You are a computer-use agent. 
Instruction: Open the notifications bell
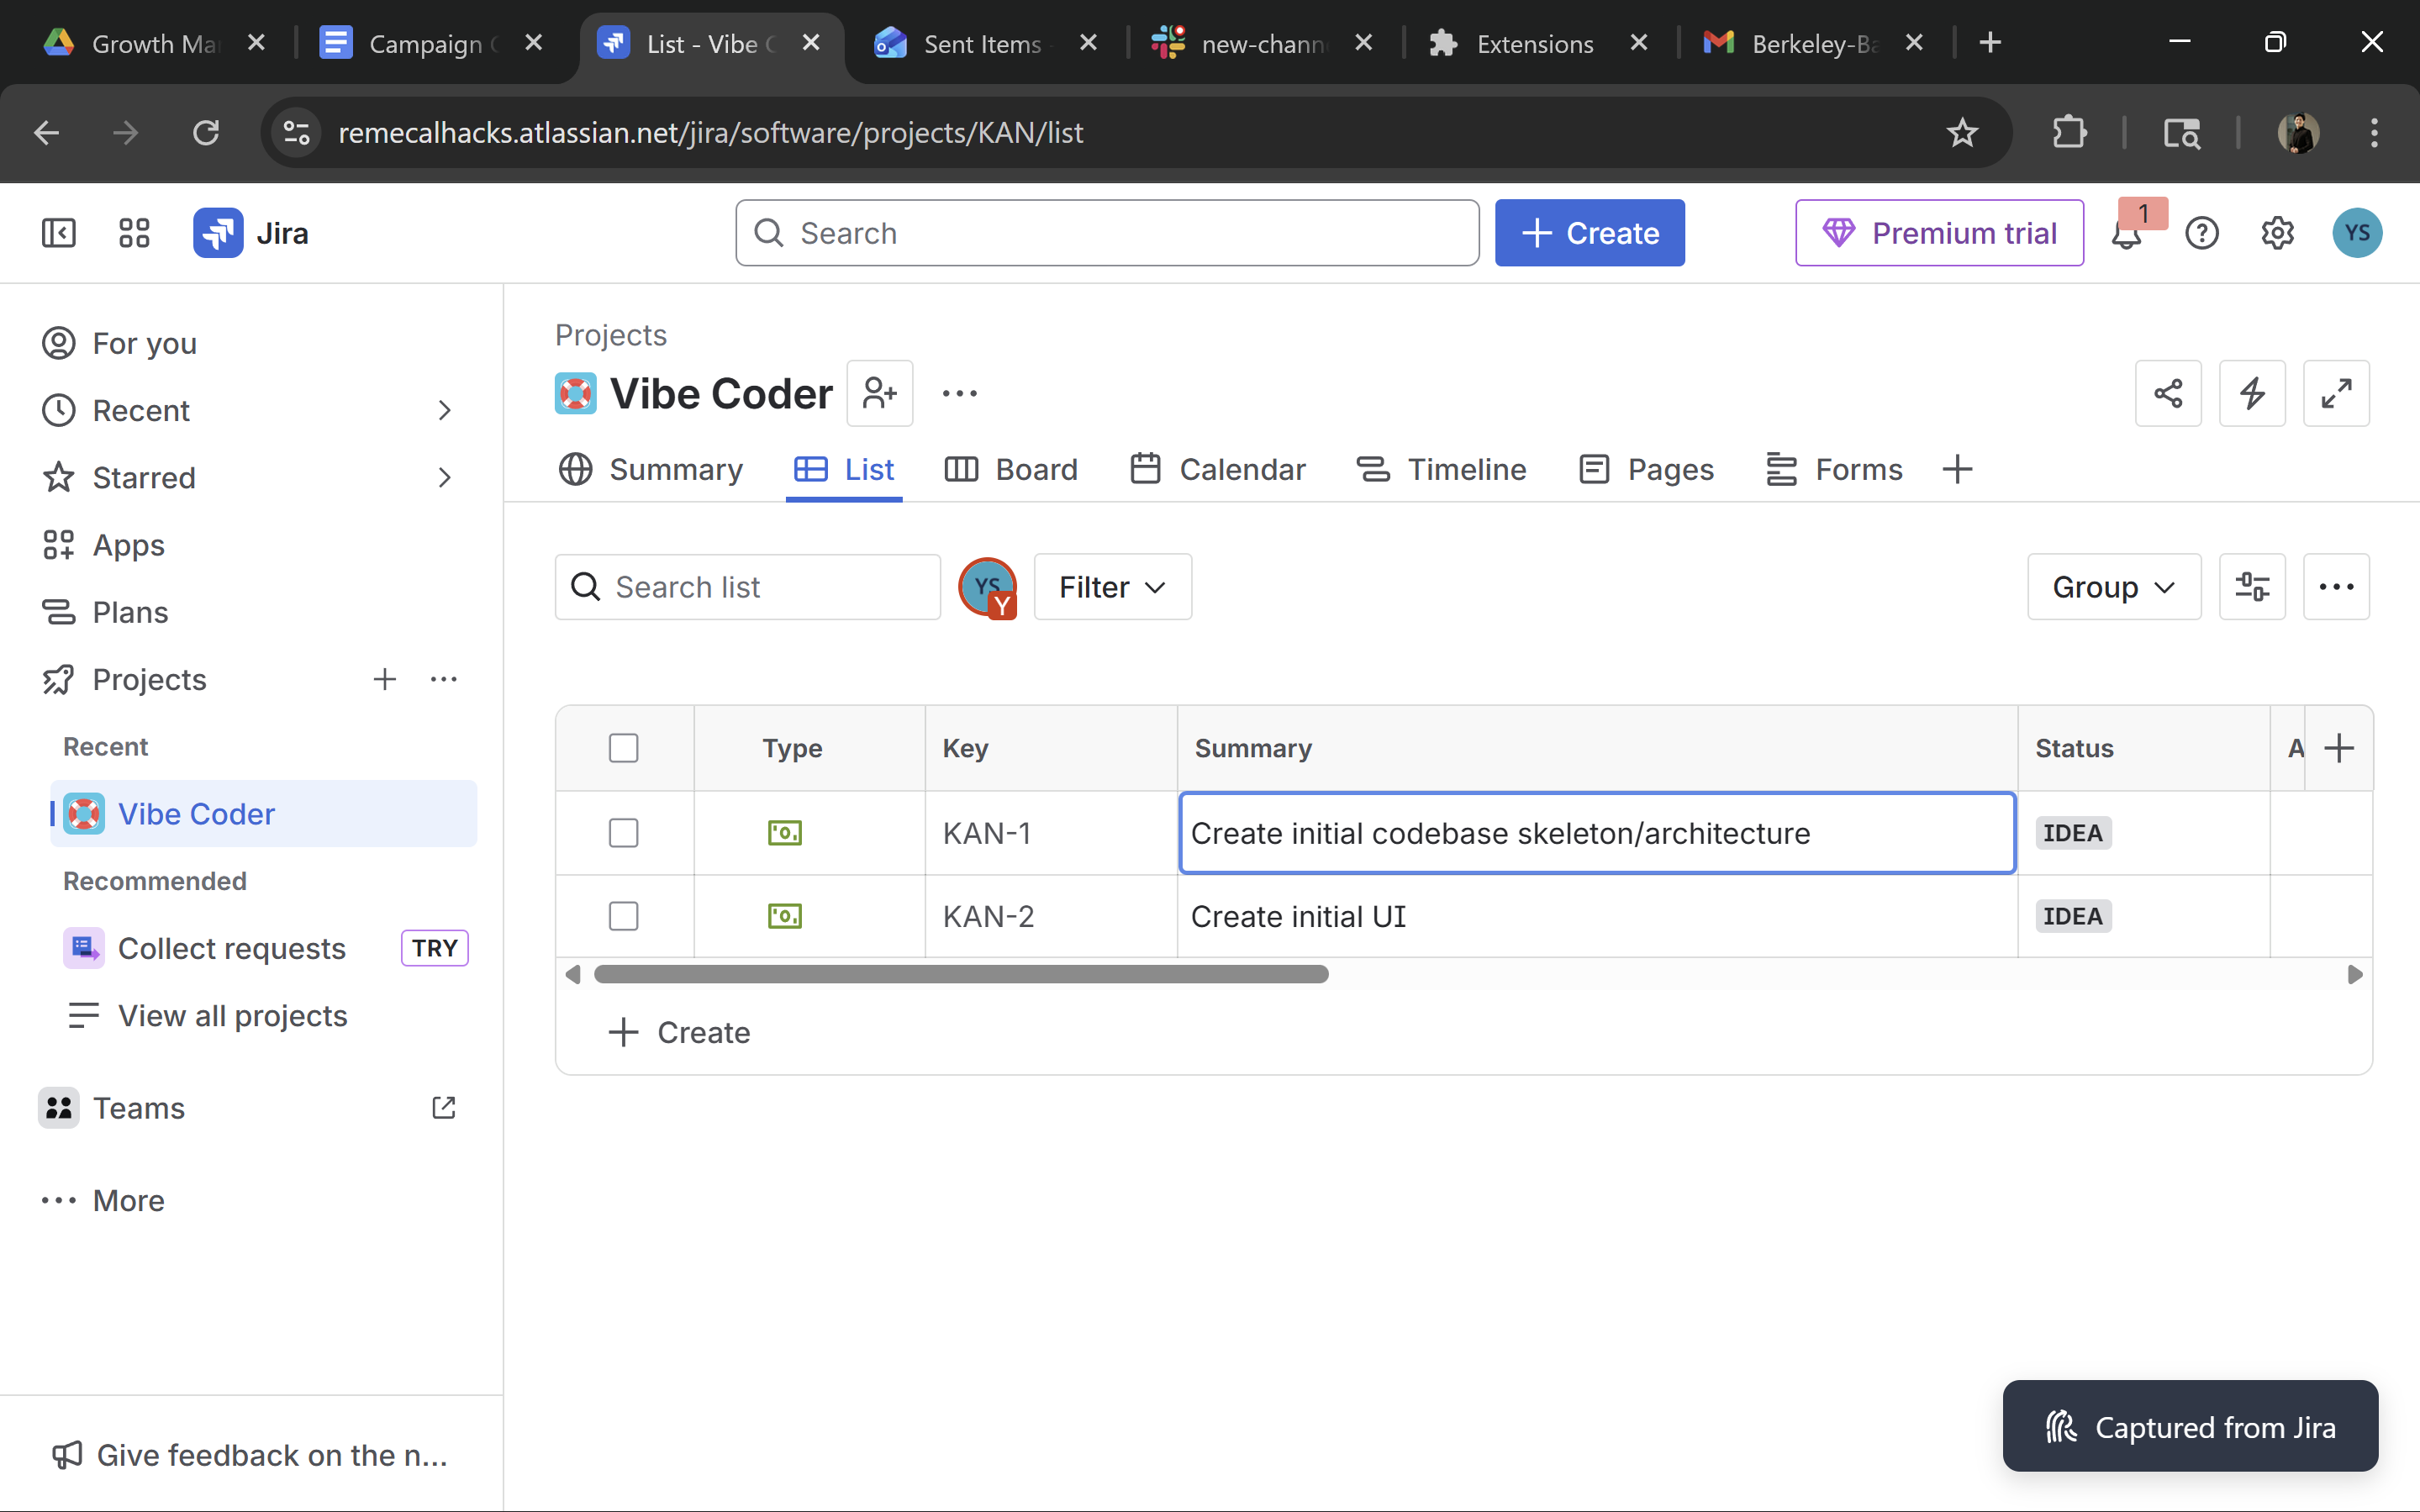2126,235
